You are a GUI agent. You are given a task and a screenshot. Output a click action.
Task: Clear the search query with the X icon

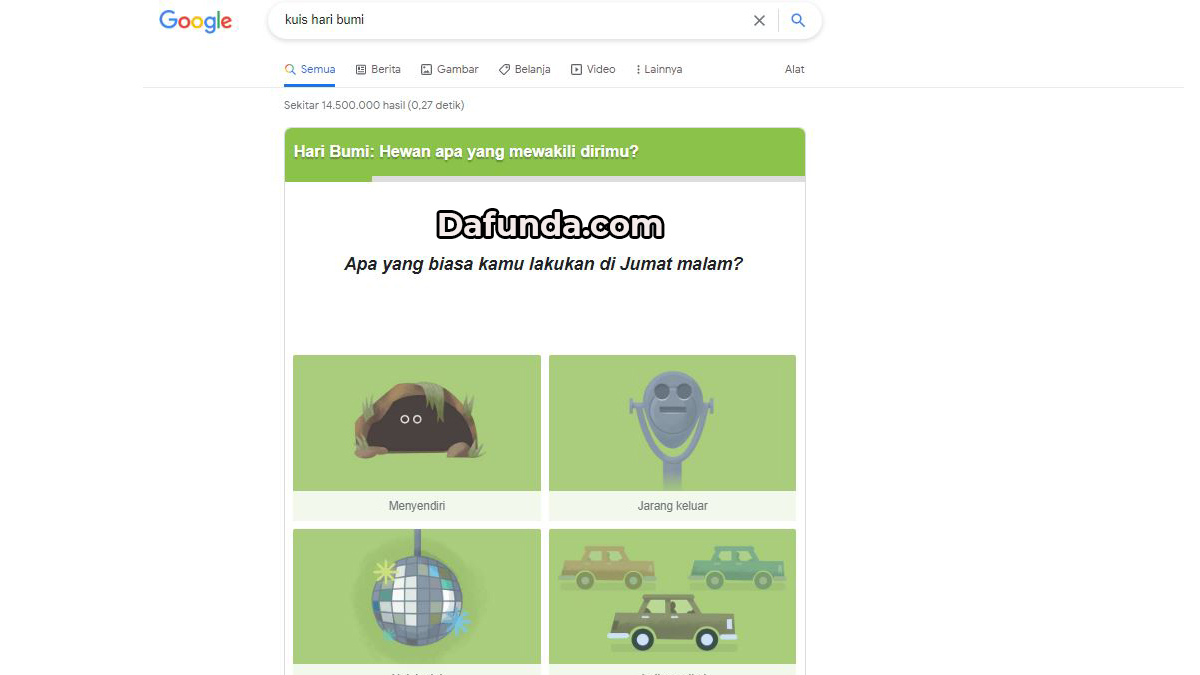759,20
